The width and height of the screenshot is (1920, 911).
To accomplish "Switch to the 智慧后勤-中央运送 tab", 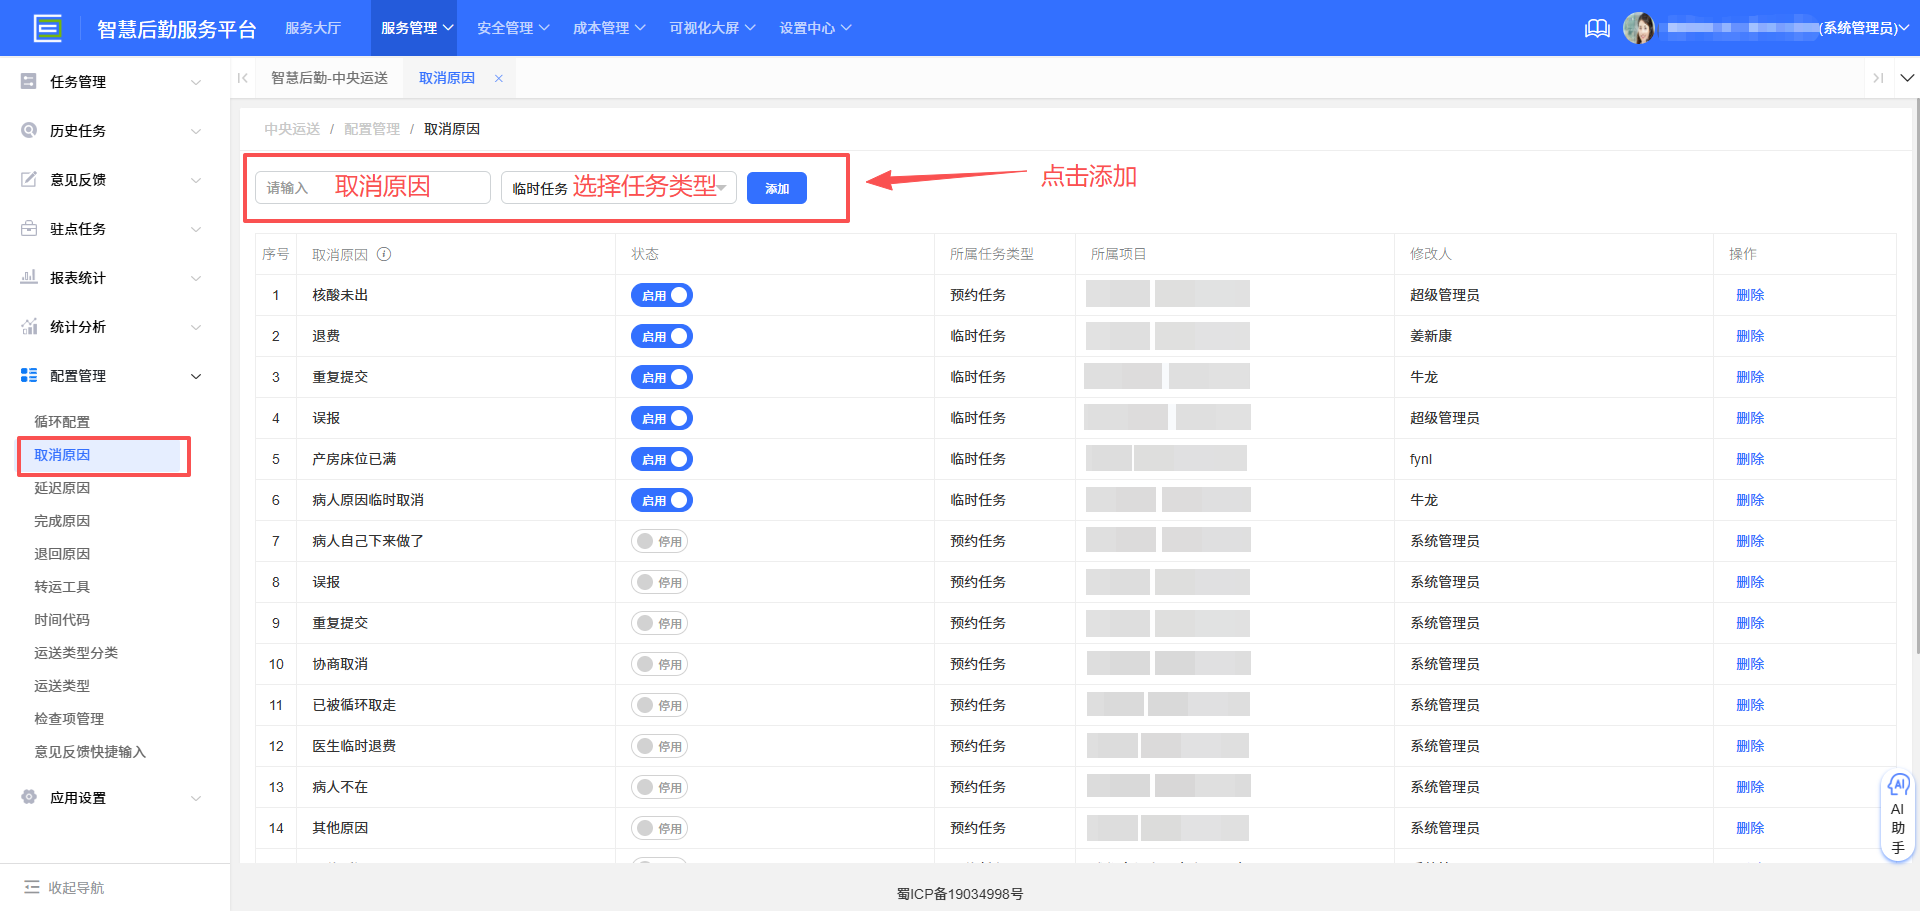I will [x=330, y=77].
